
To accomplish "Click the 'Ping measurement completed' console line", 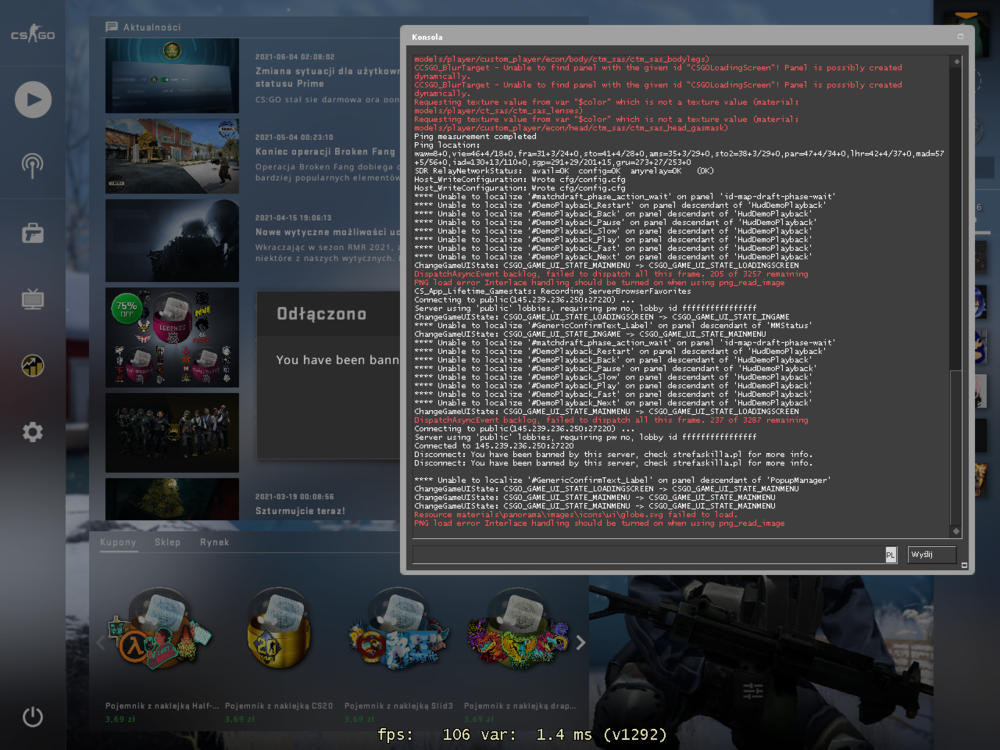I will [475, 136].
